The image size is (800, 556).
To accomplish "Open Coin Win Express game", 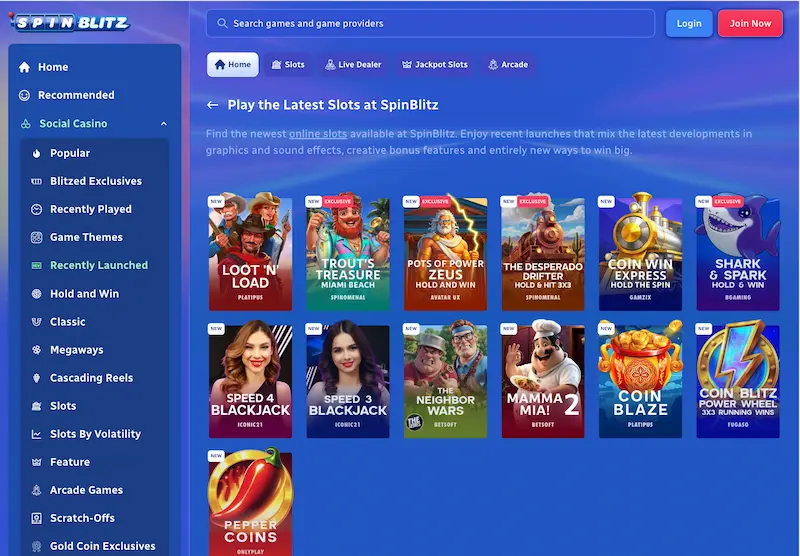I will tap(640, 252).
